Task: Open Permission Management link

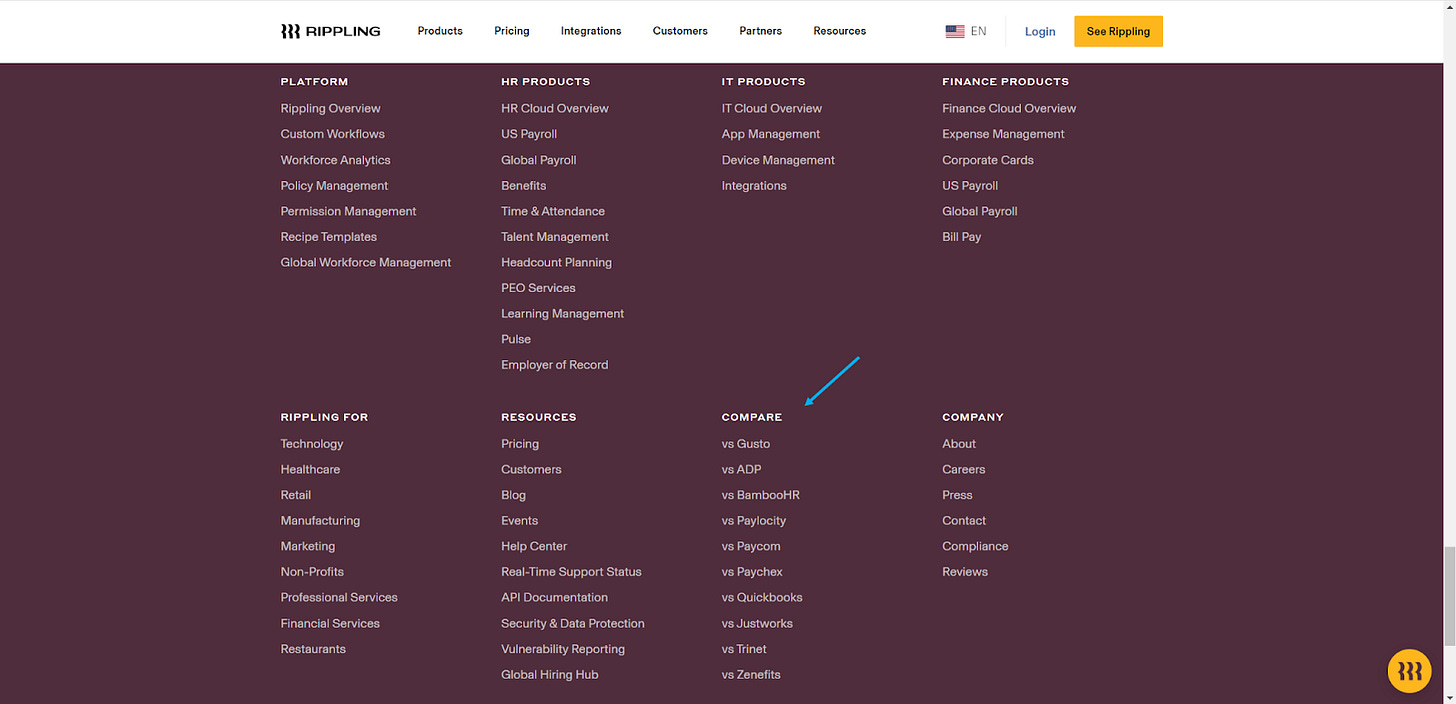Action: (348, 211)
